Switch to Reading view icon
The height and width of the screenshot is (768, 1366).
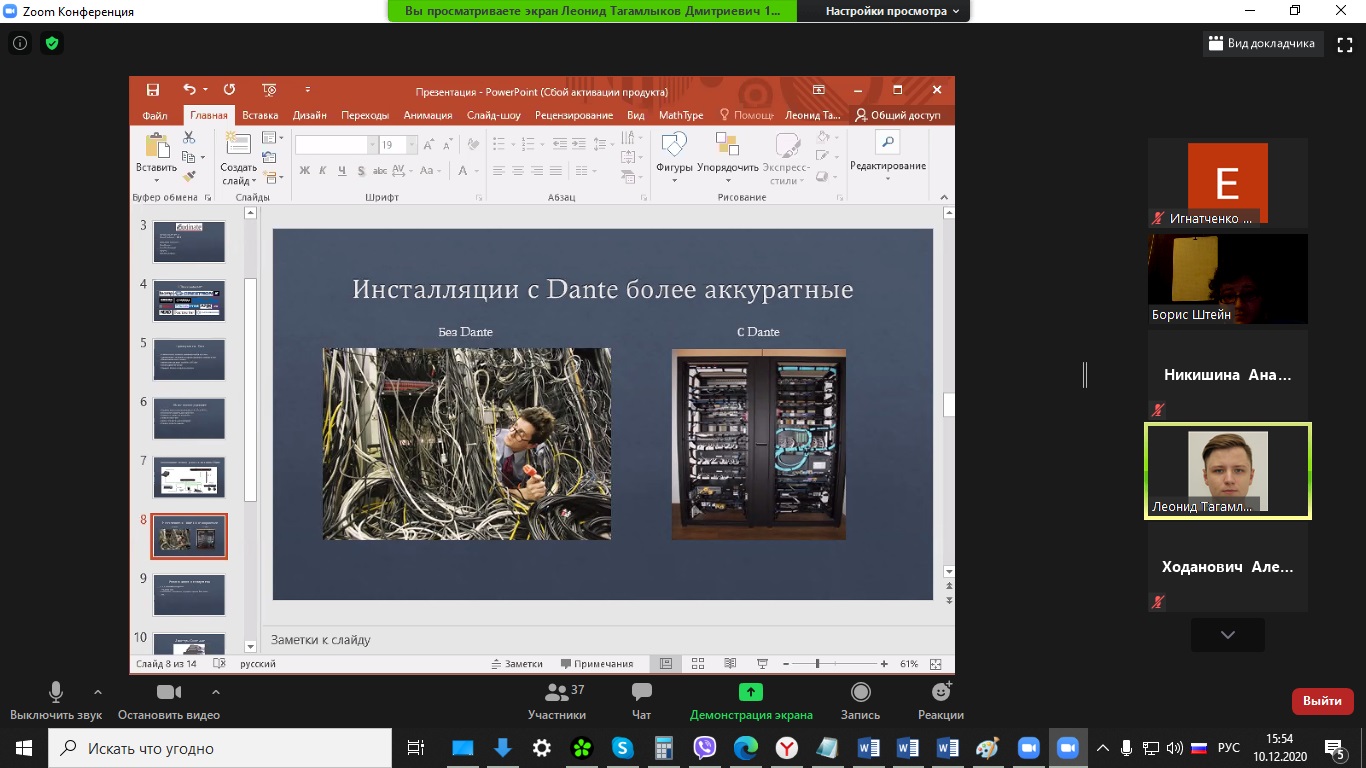coord(730,664)
